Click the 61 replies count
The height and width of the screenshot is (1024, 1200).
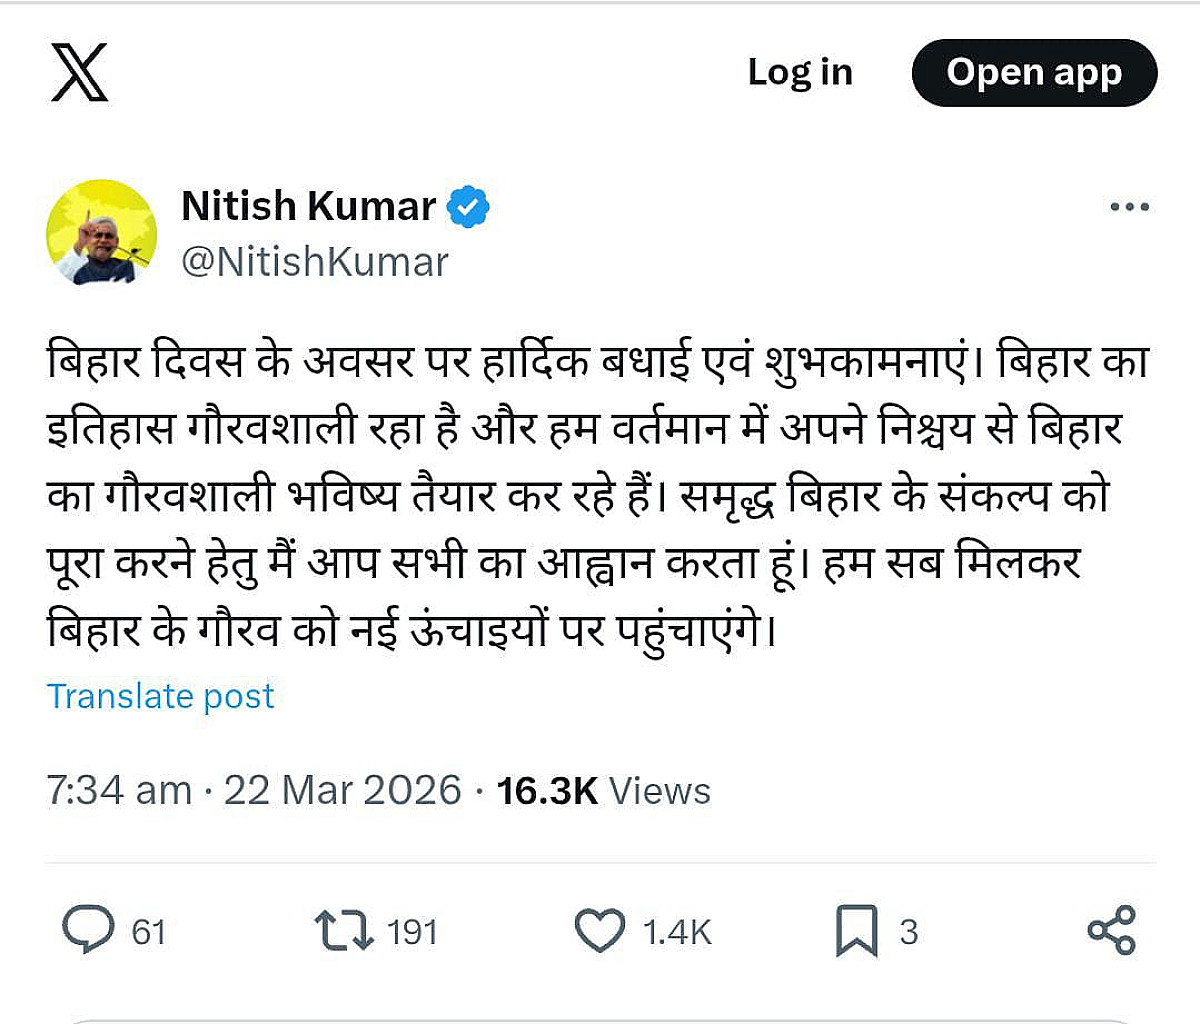(149, 932)
